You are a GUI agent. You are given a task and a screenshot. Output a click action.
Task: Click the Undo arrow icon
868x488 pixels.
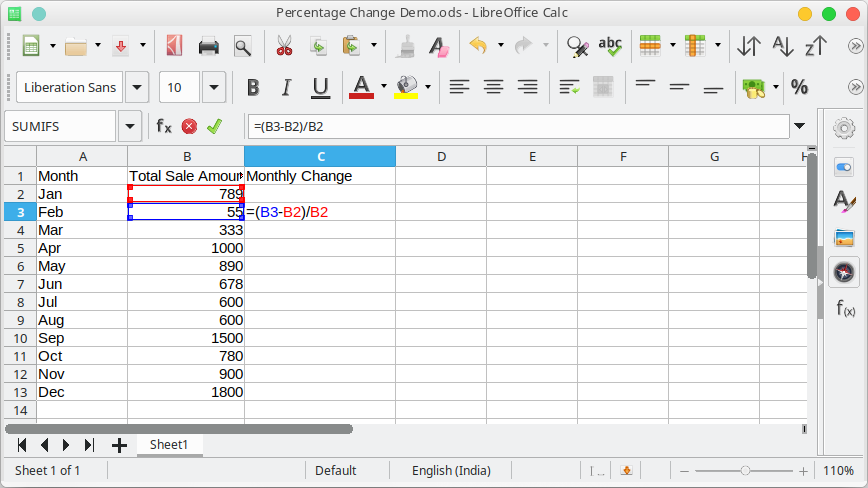478,46
